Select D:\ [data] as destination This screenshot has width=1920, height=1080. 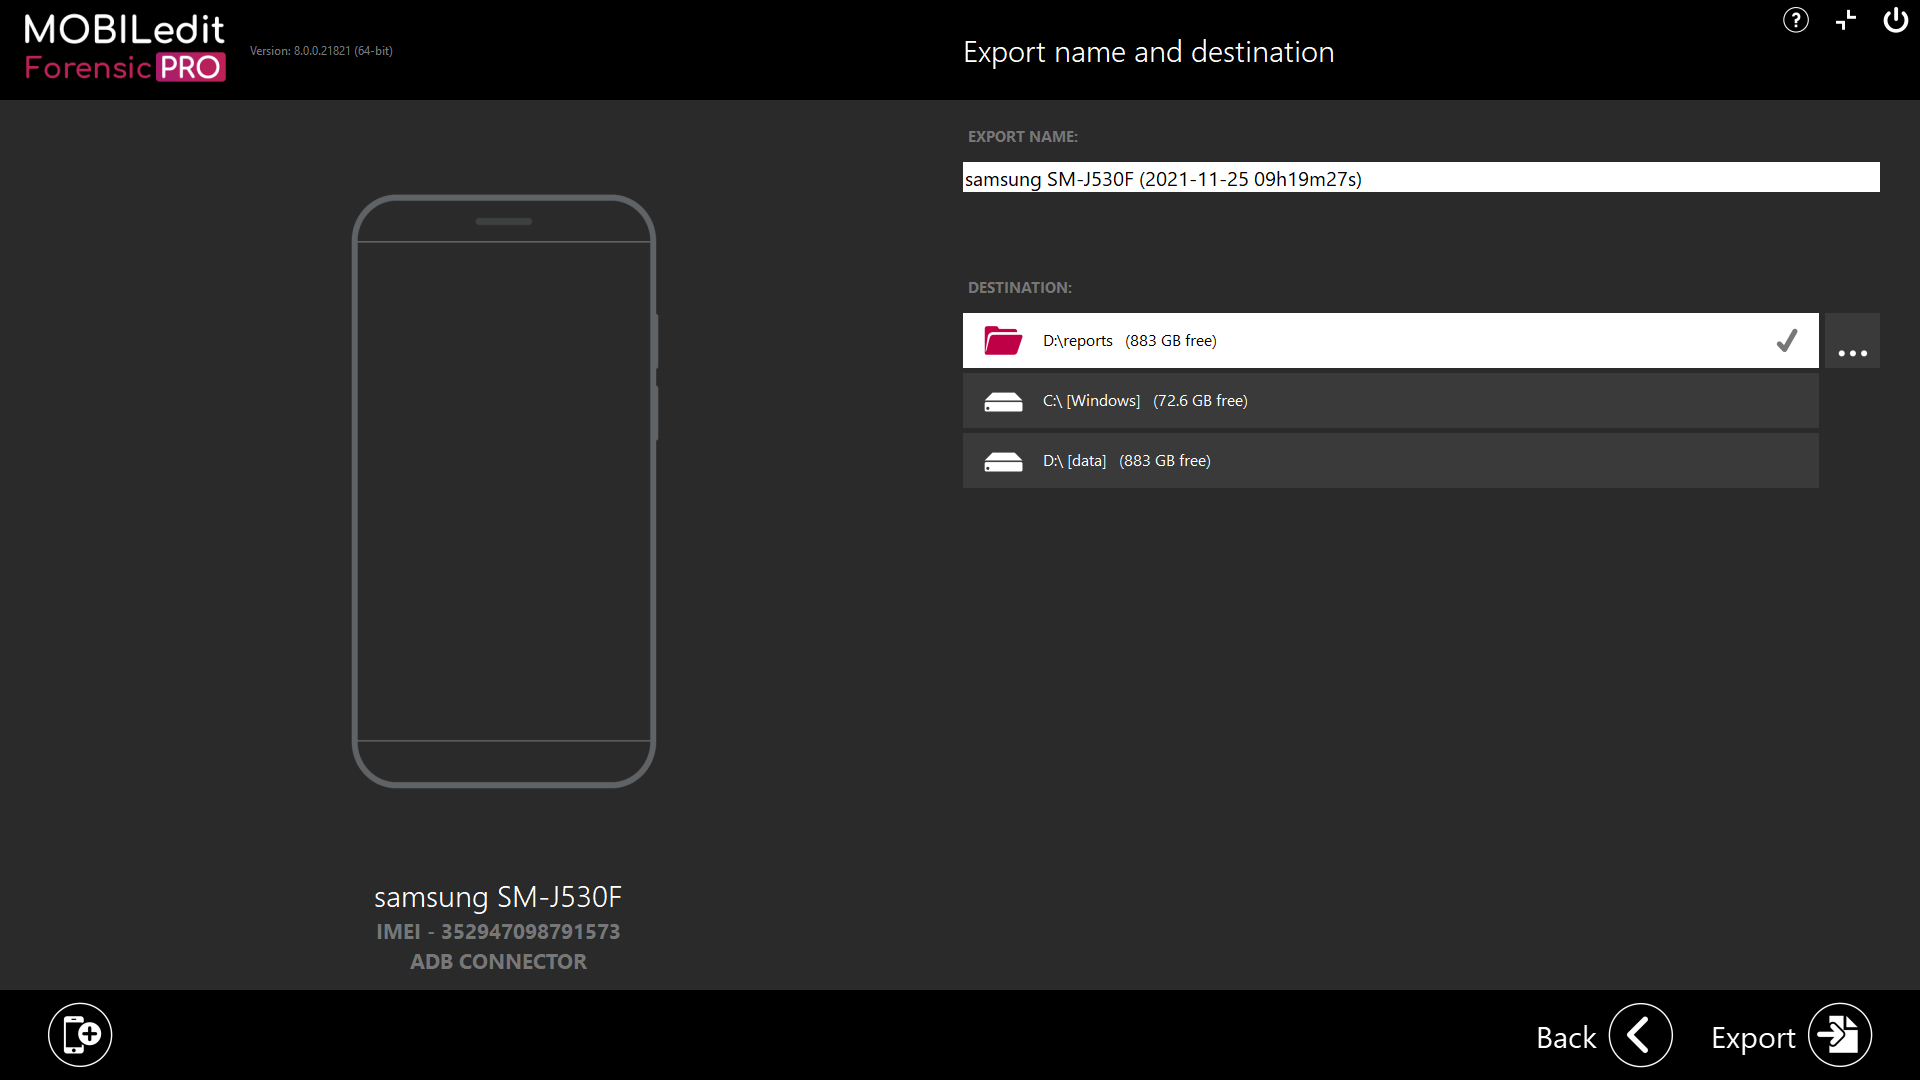pos(1390,461)
